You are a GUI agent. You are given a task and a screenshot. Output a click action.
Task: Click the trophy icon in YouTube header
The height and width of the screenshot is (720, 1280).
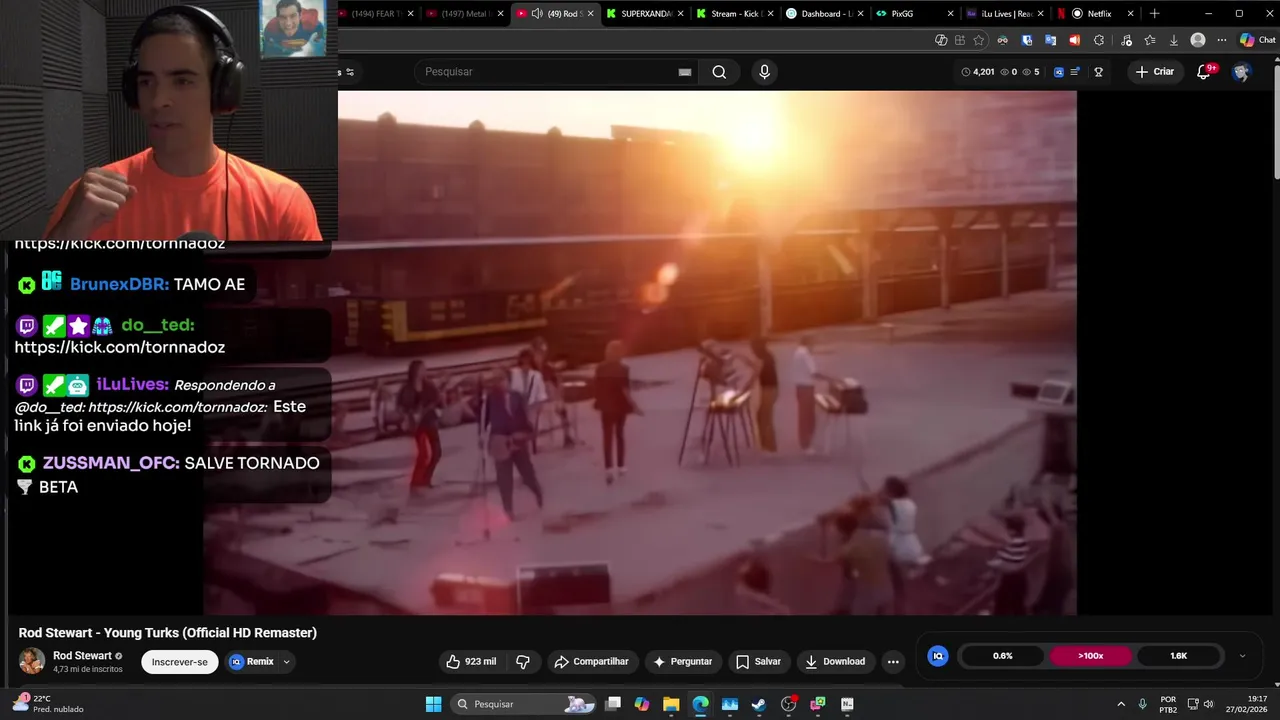[x=1098, y=72]
